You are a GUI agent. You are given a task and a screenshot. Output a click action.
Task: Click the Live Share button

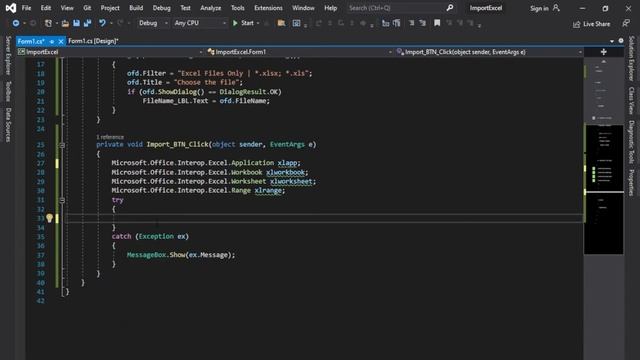[x=592, y=24]
